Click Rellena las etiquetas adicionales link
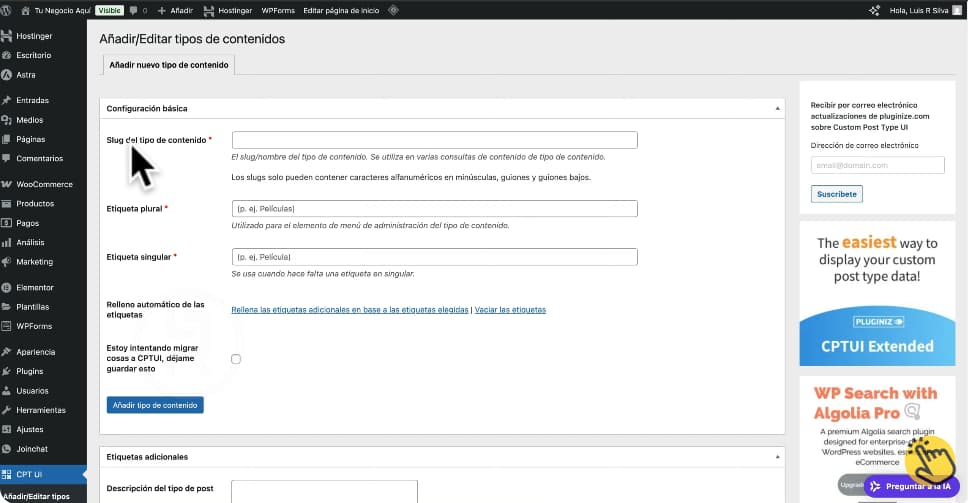968x503 pixels. pyautogui.click(x=349, y=310)
